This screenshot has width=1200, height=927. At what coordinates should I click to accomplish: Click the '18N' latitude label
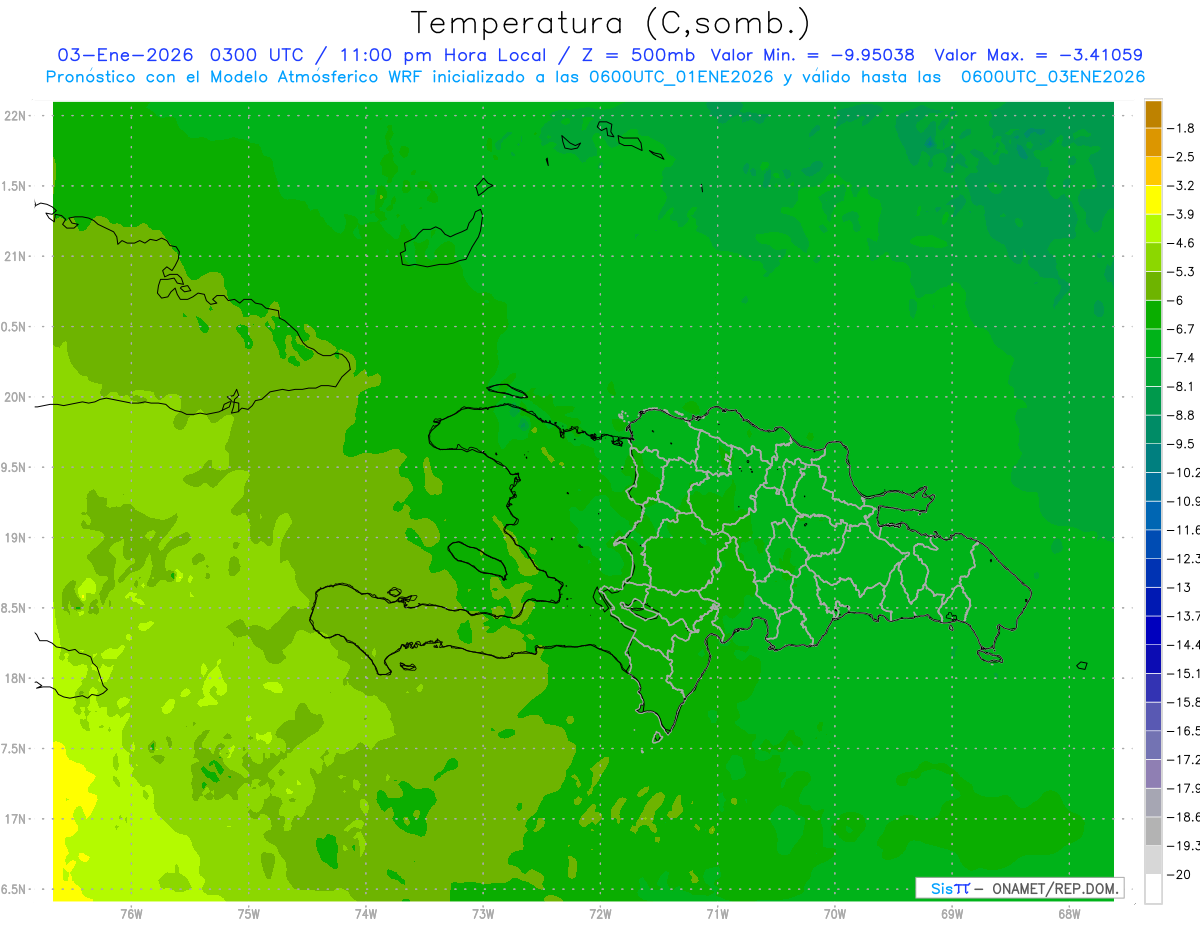tap(16, 679)
